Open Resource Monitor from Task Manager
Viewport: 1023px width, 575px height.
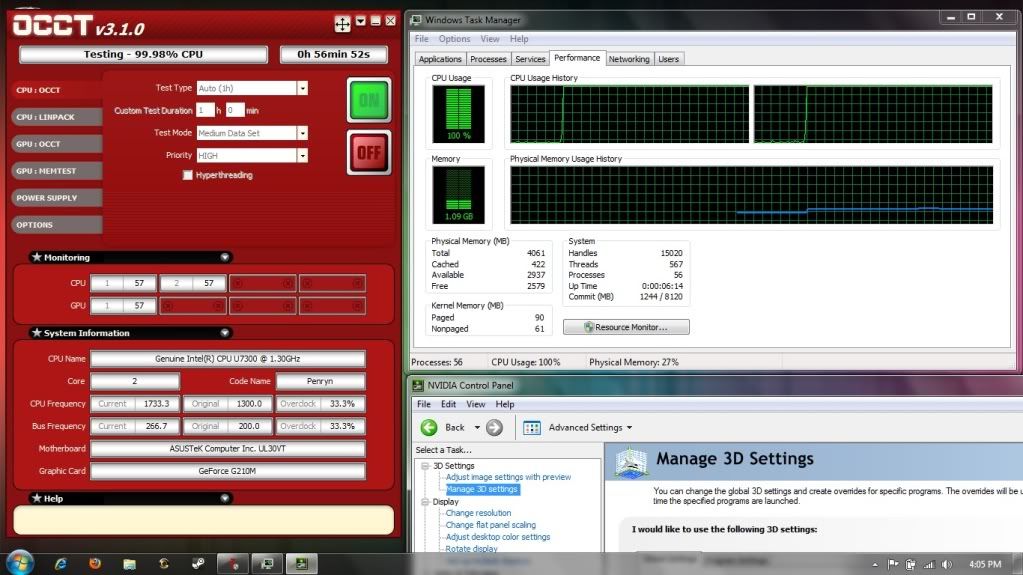626,327
